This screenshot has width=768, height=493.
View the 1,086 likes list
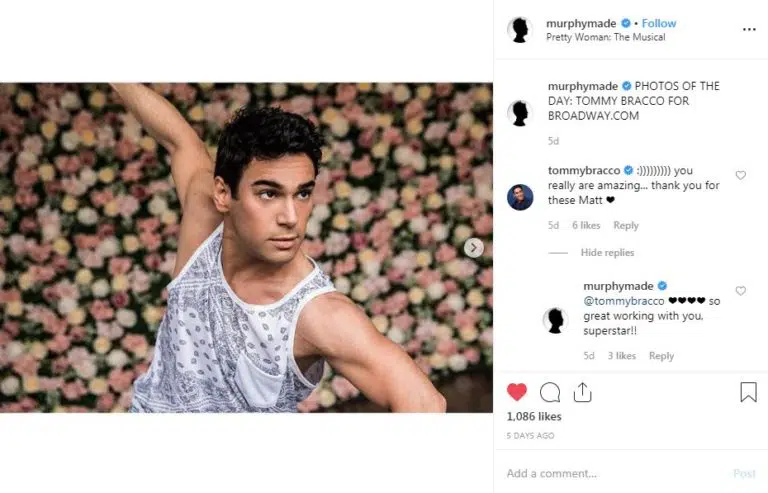pos(534,417)
